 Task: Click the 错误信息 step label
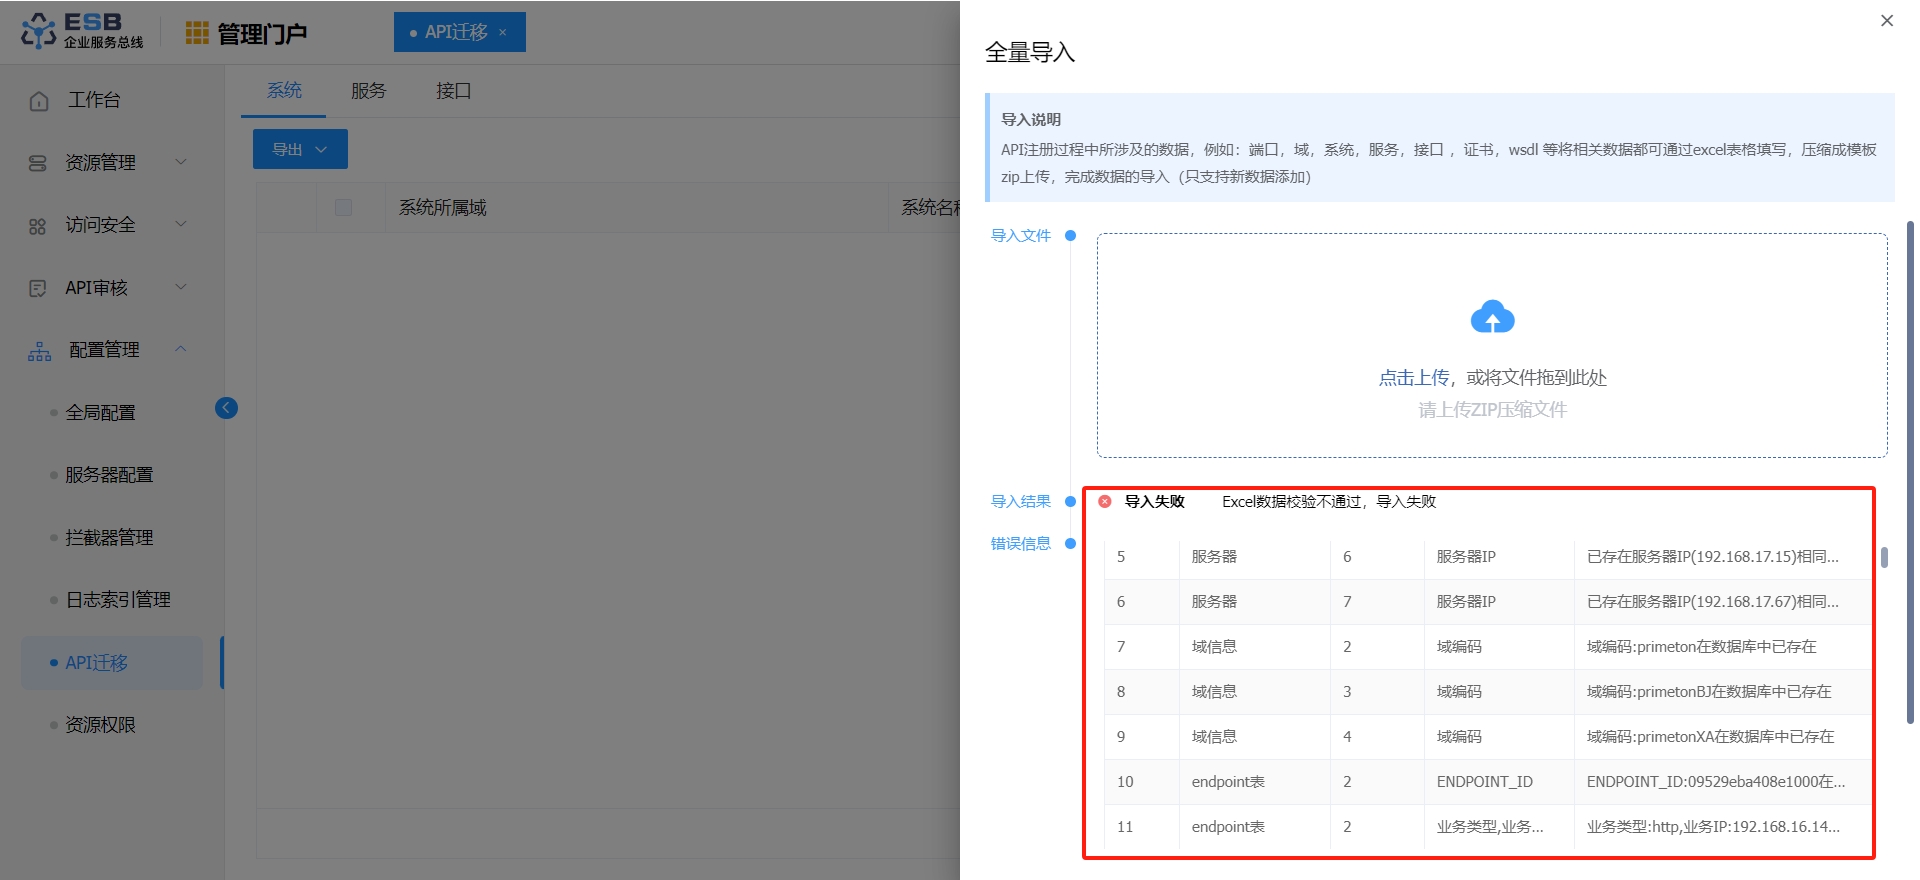[x=1020, y=544]
